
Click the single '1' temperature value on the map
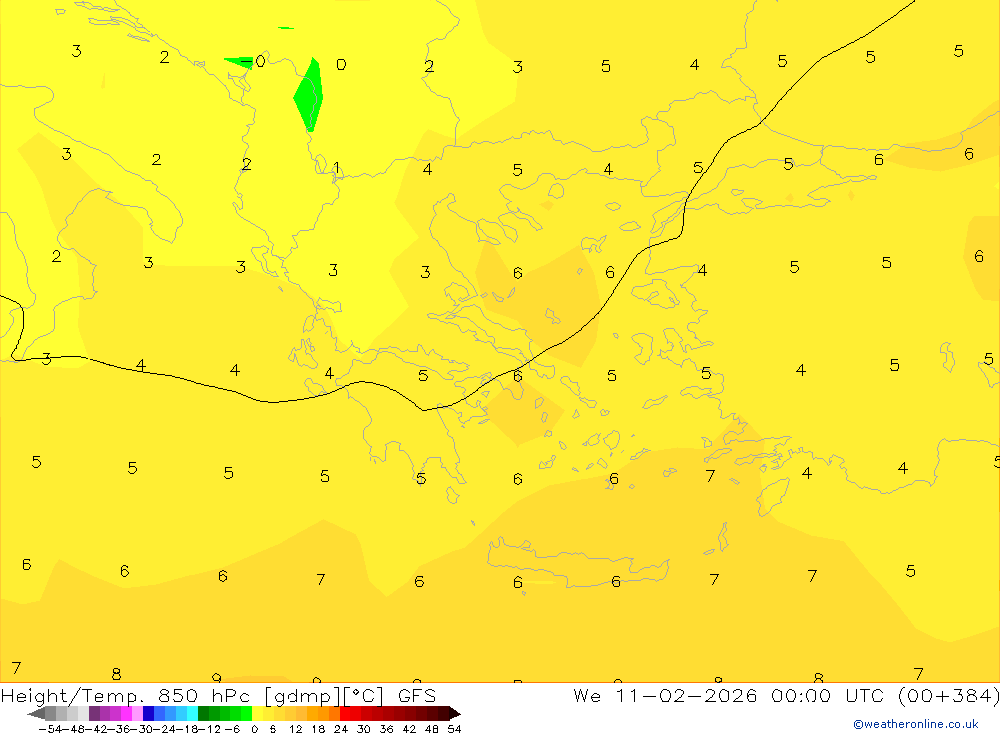(x=336, y=168)
